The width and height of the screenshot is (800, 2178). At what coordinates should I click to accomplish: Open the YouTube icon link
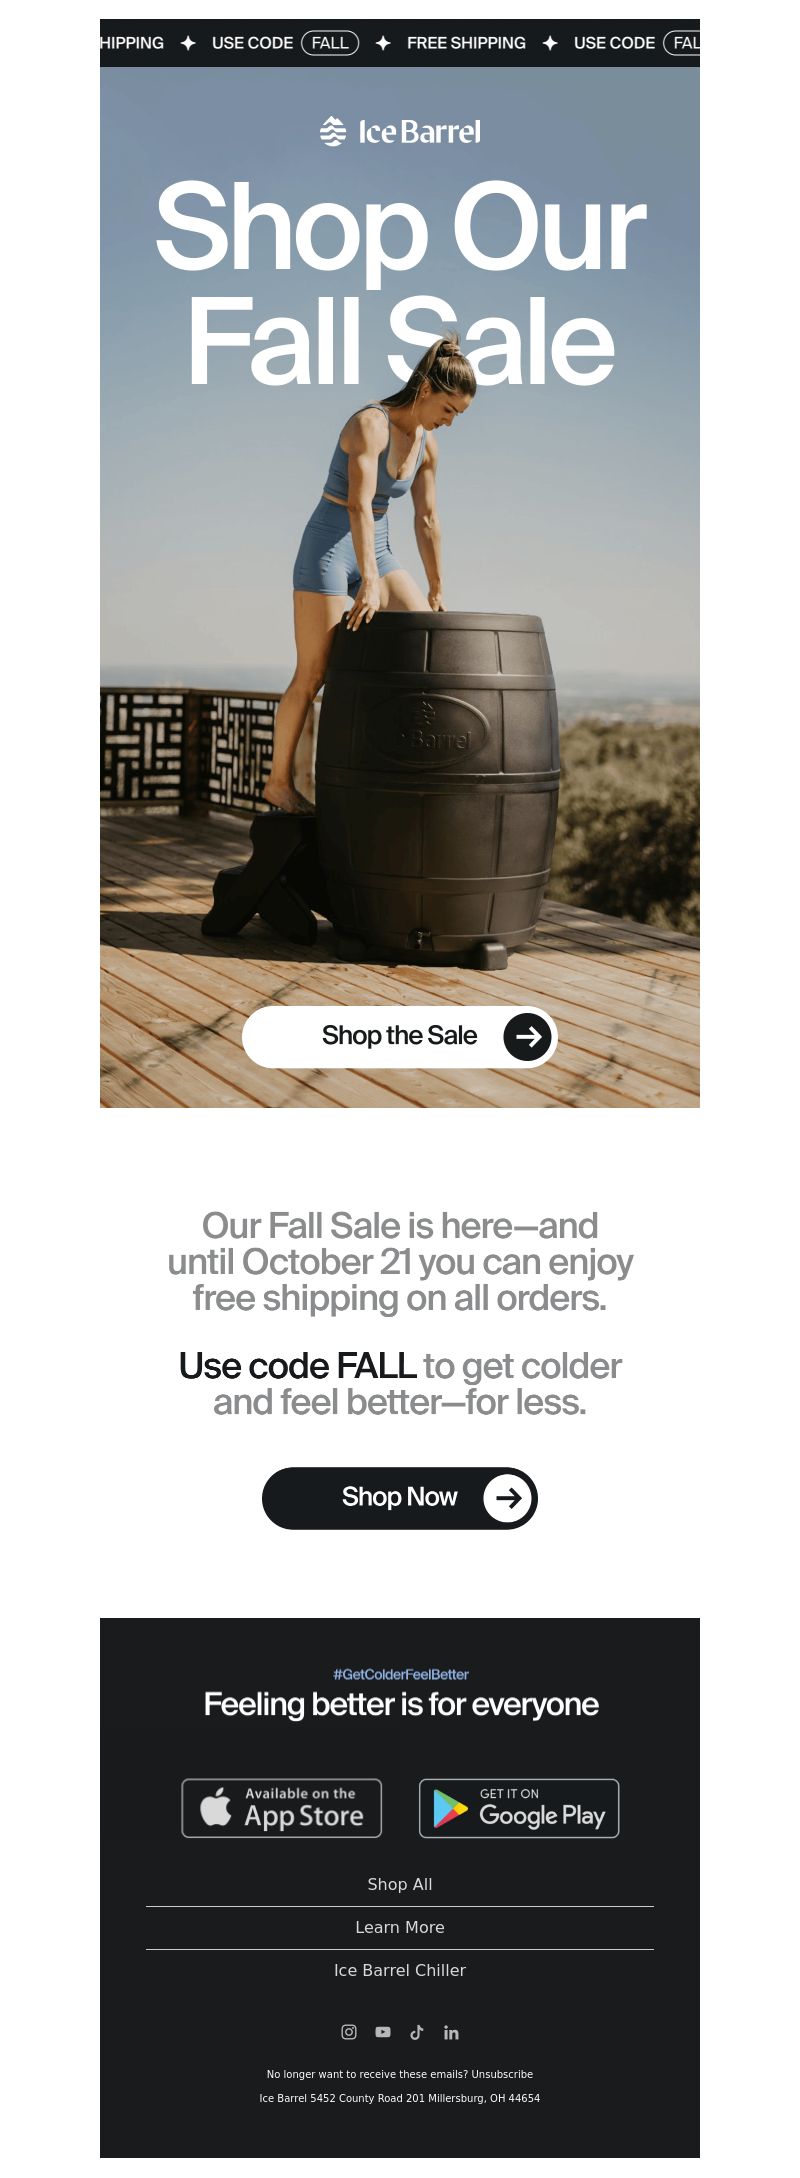[383, 2032]
